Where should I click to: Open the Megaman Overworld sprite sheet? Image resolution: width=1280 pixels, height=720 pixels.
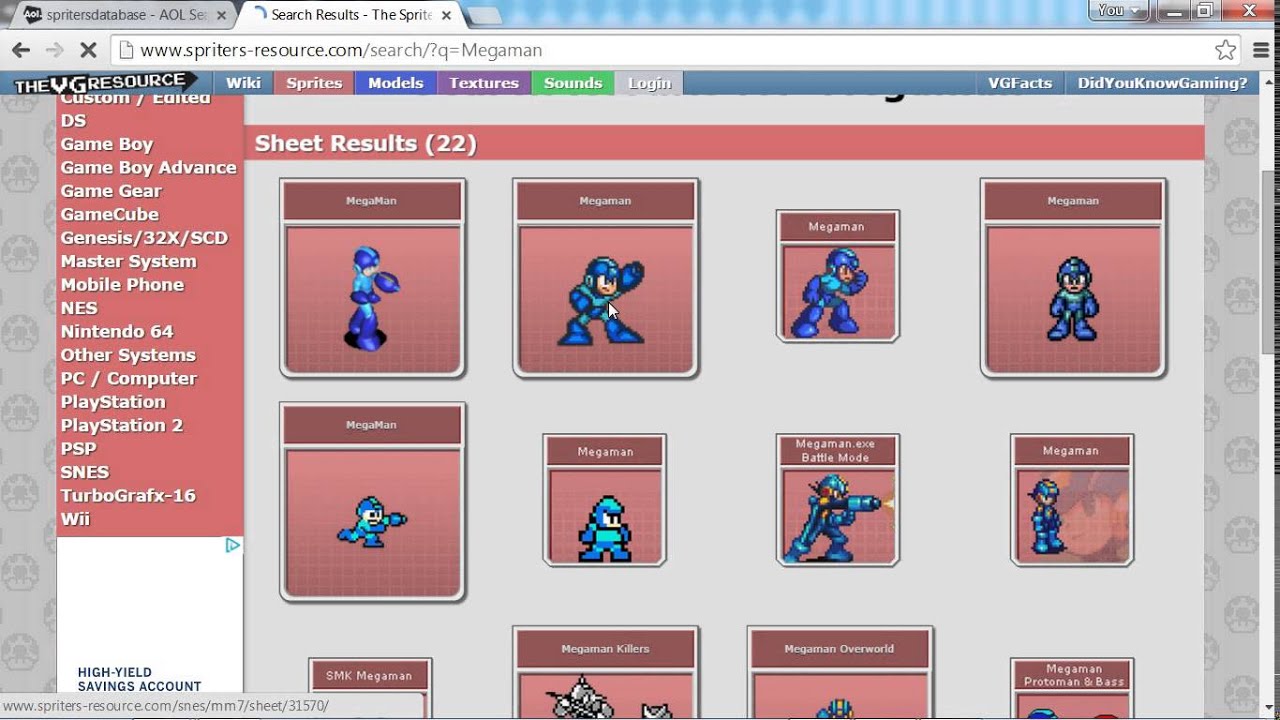tap(839, 673)
